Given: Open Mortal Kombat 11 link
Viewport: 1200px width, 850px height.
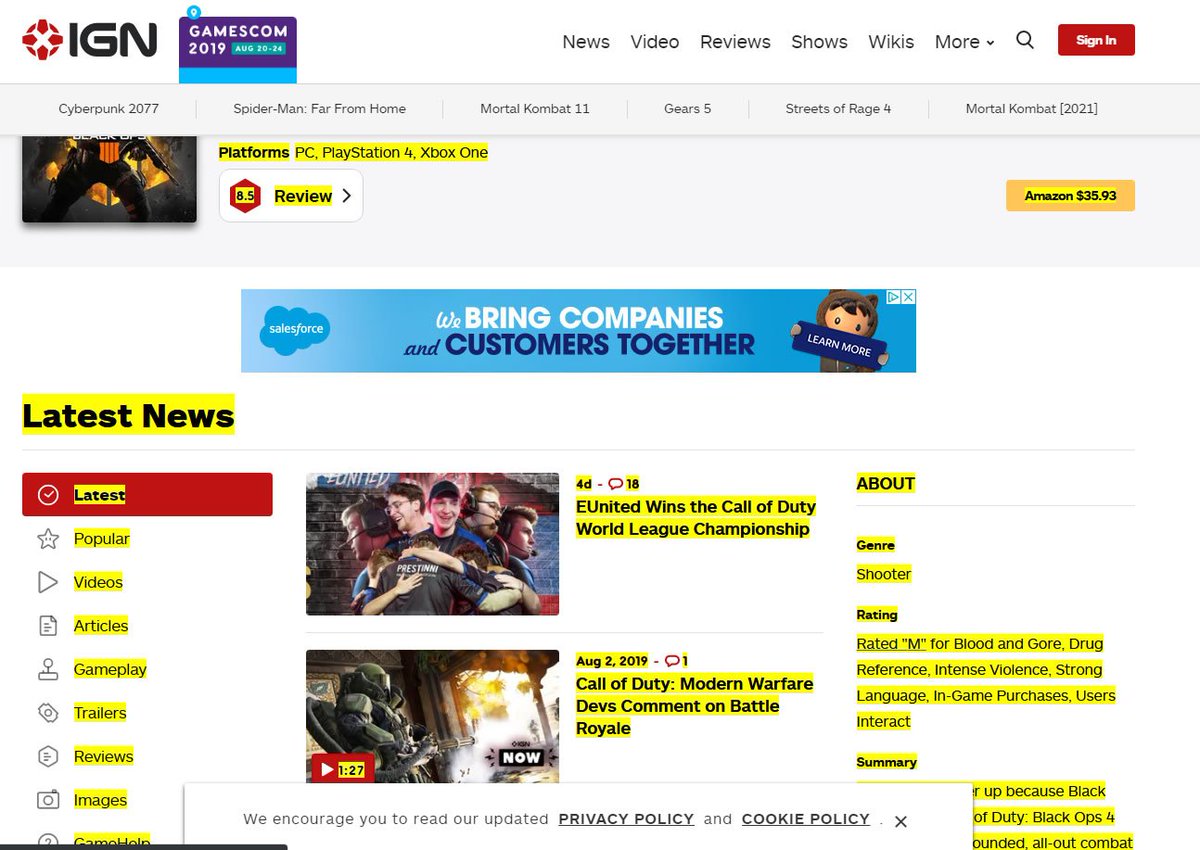Looking at the screenshot, I should pyautogui.click(x=535, y=108).
